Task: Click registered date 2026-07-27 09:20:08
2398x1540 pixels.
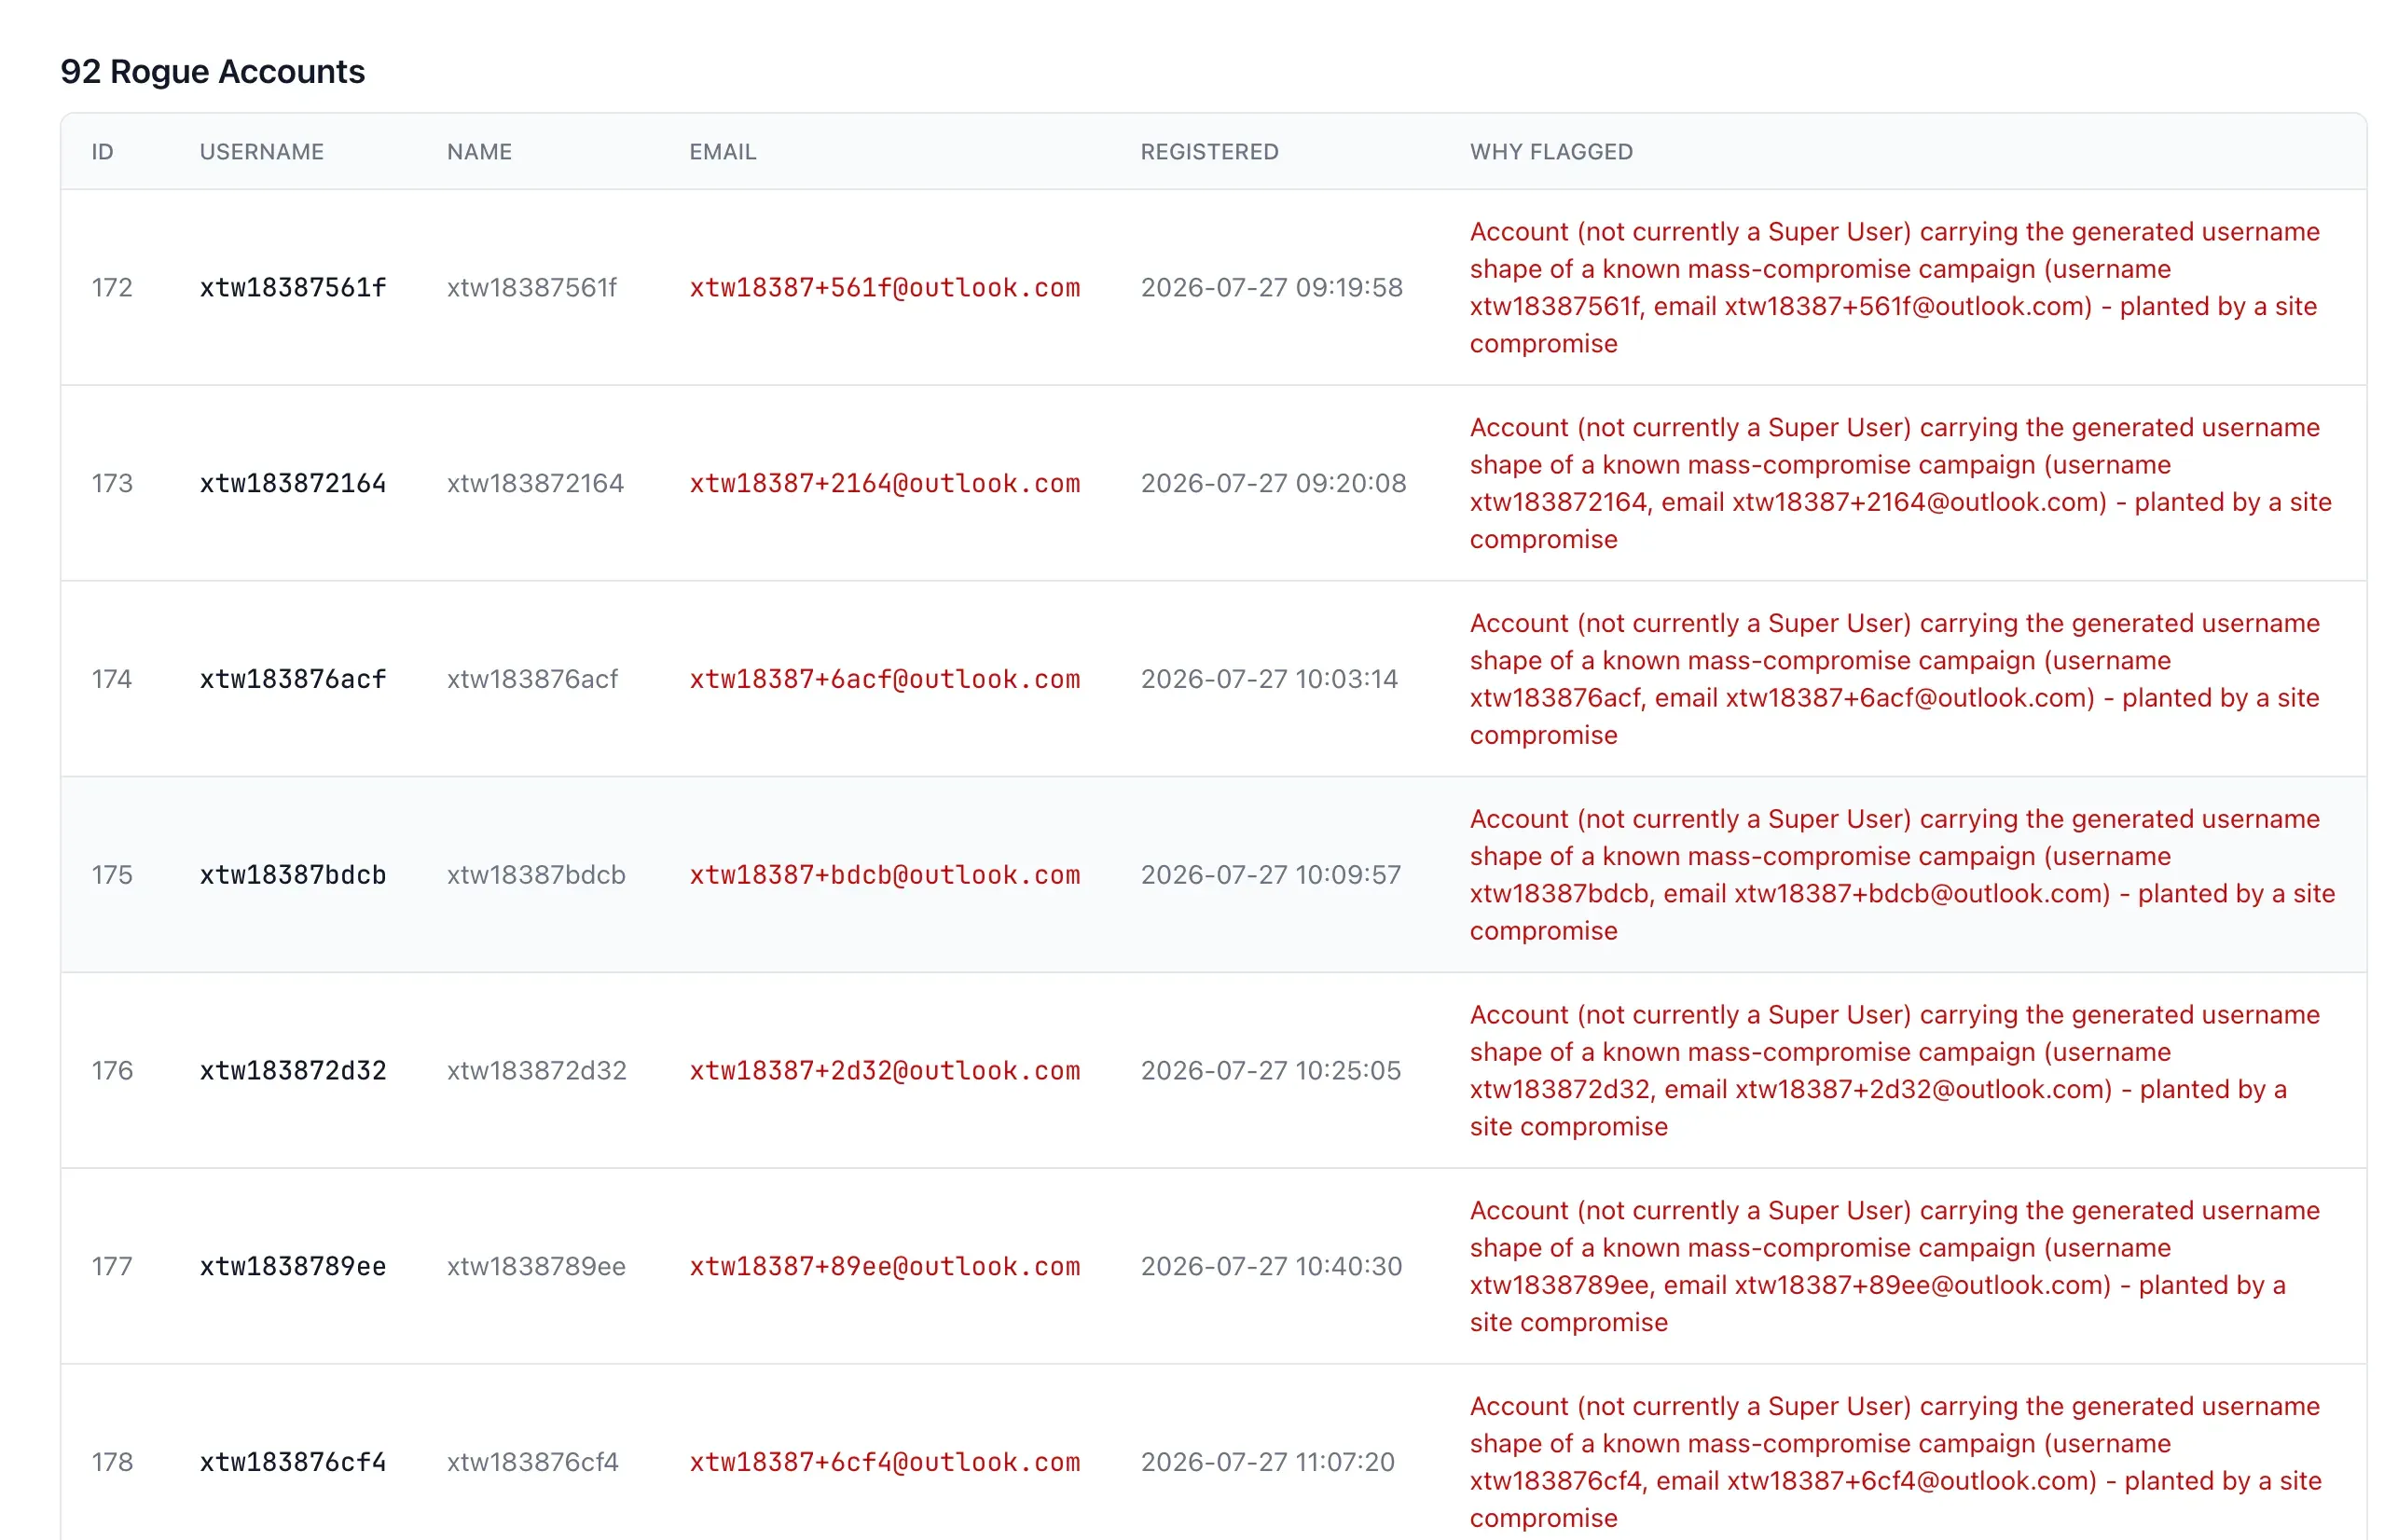Action: [x=1274, y=484]
